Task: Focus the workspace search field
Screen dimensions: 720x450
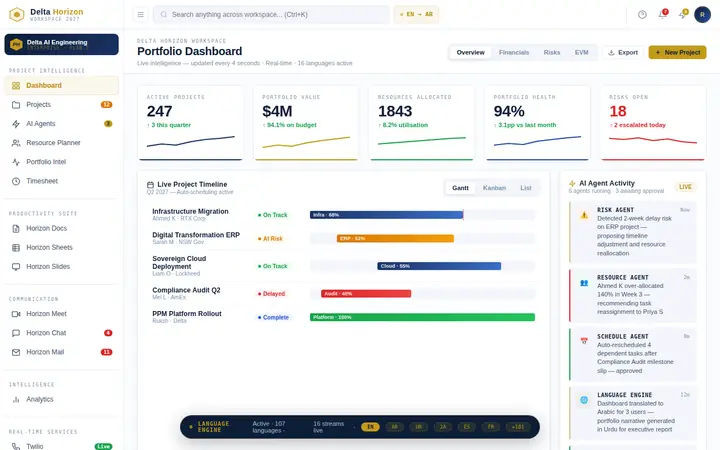Action: [271, 15]
